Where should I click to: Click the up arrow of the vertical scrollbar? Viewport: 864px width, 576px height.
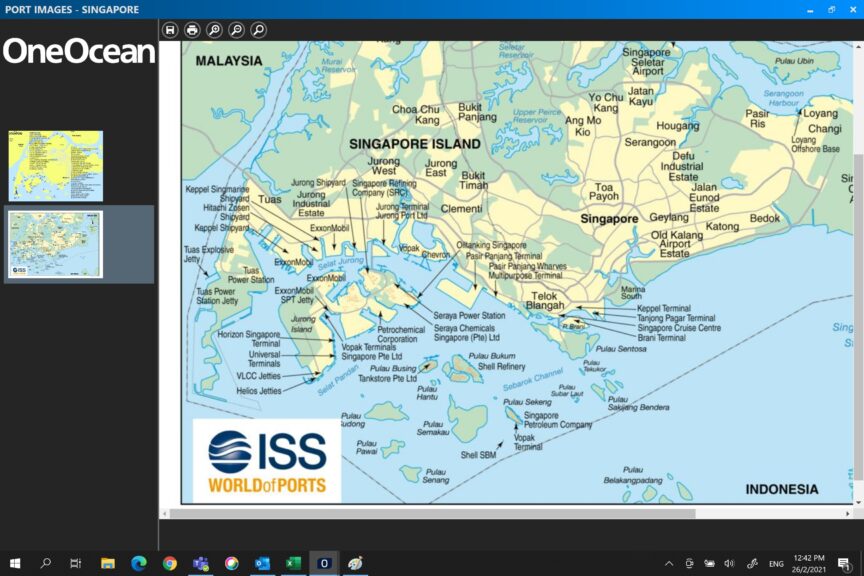[858, 47]
